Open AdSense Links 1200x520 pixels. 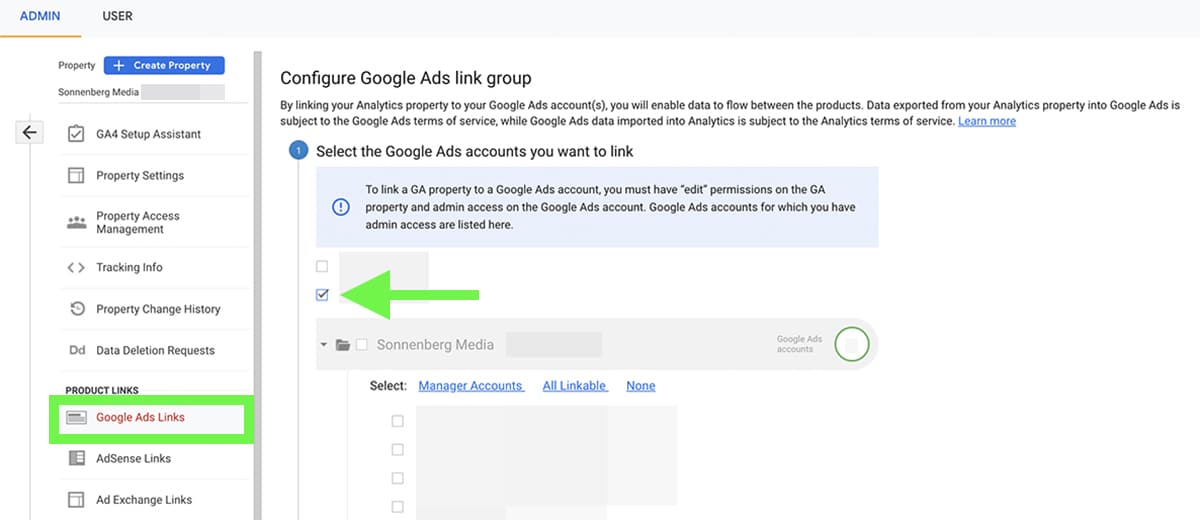133,458
